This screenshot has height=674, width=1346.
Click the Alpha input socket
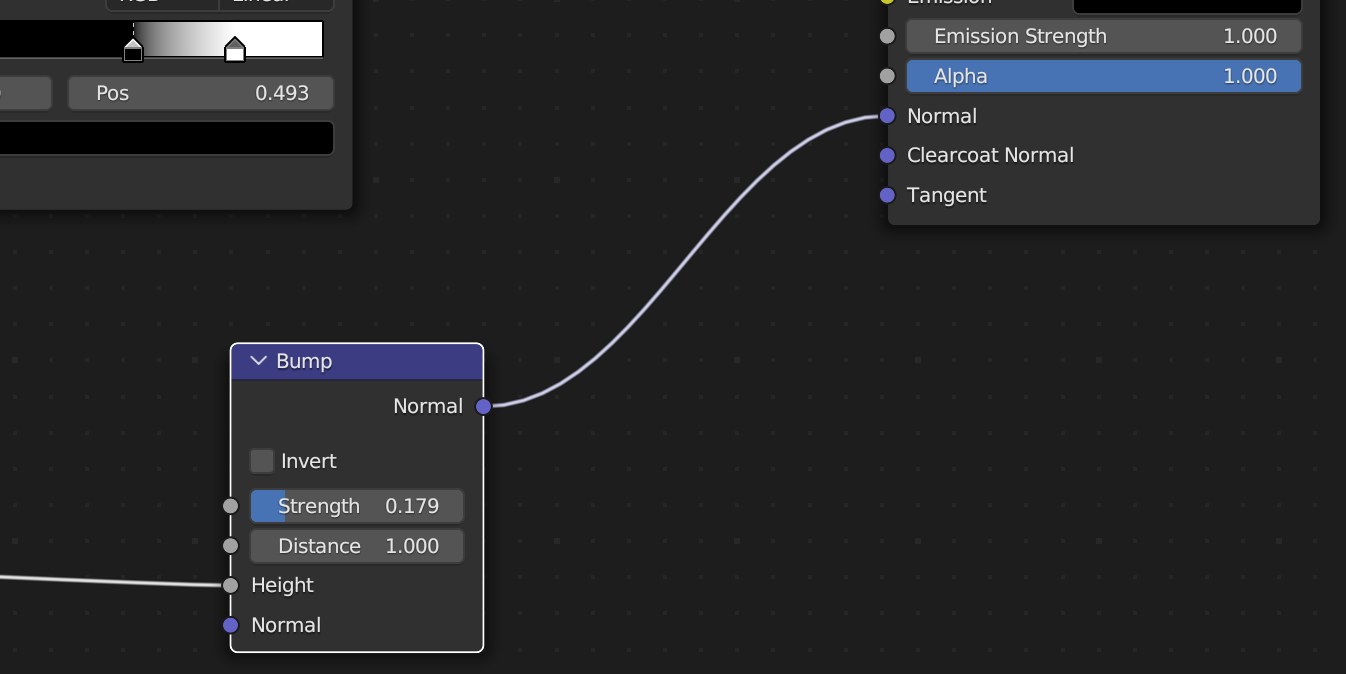tap(887, 76)
